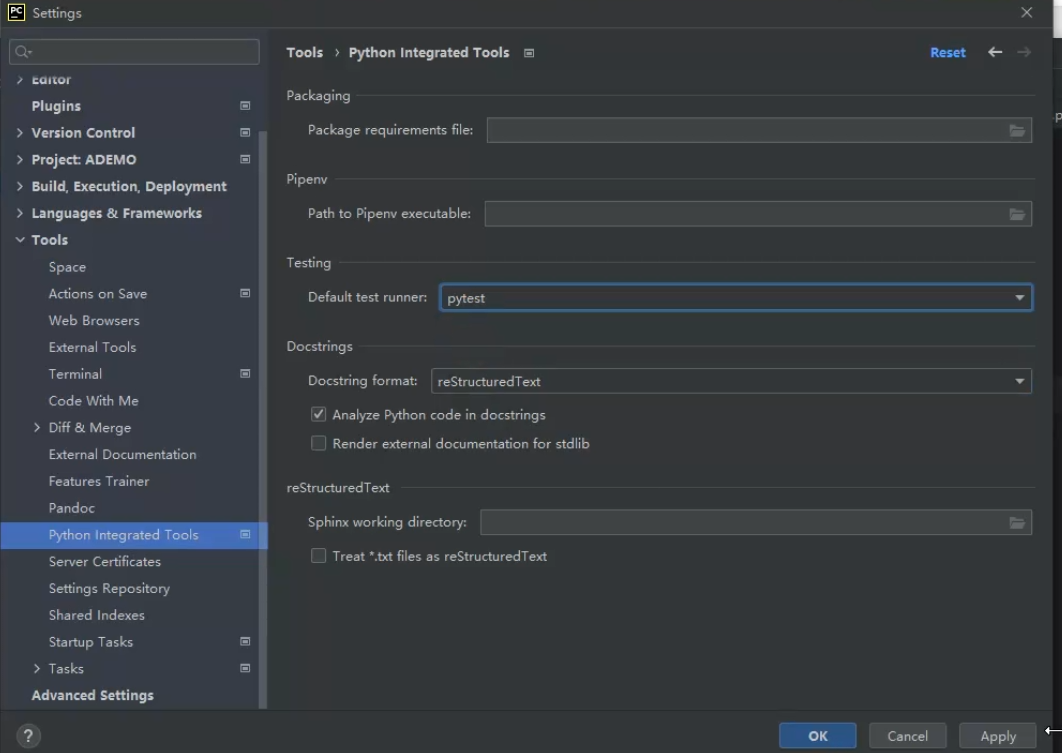Browse for Sphinx working directory folder icon
Screen dimensions: 1062x753
(1017, 522)
